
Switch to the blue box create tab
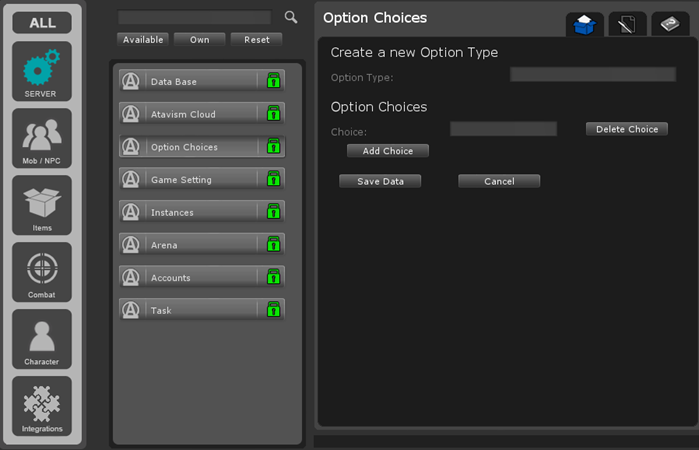point(585,25)
